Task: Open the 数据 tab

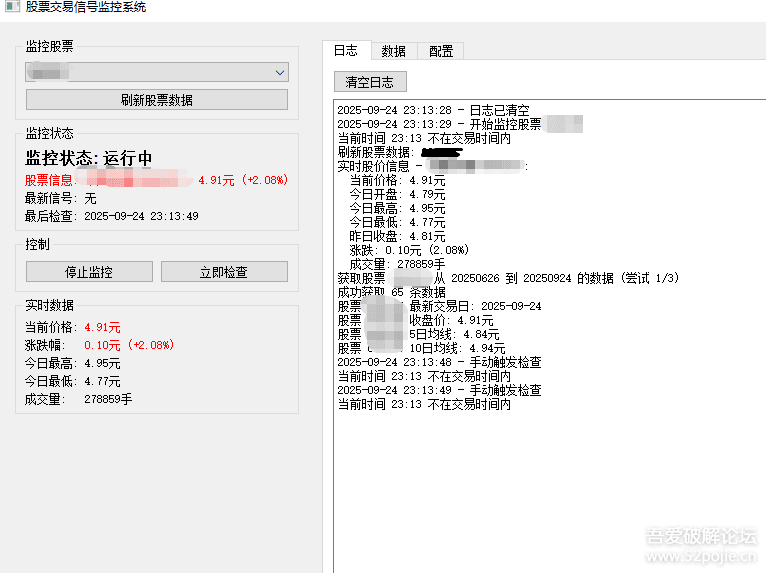Action: tap(394, 51)
